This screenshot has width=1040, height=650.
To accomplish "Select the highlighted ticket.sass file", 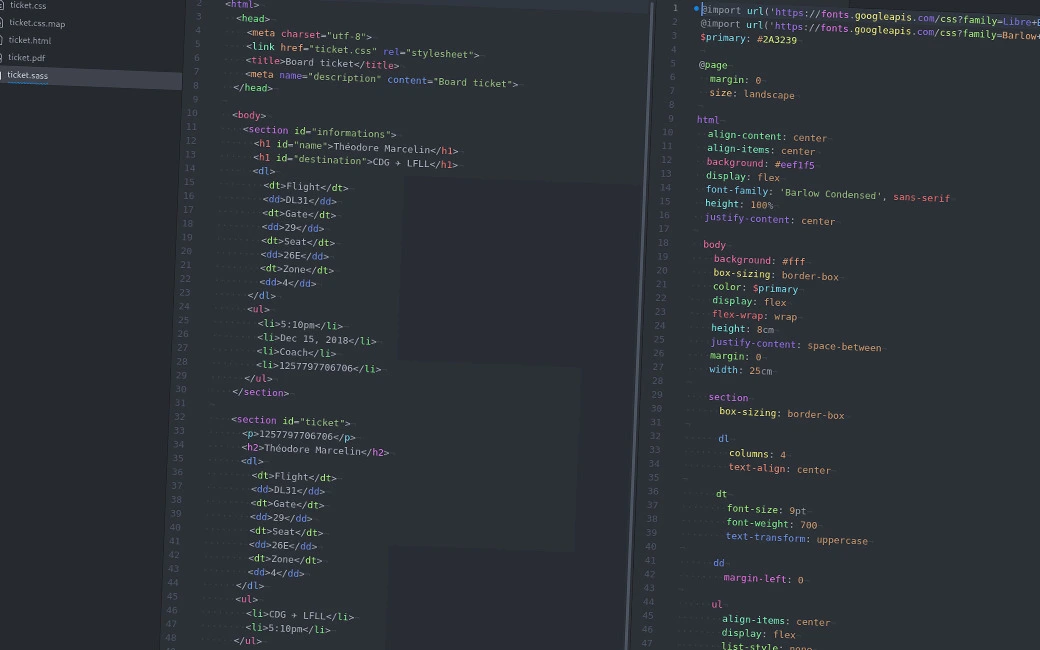I will pos(27,75).
